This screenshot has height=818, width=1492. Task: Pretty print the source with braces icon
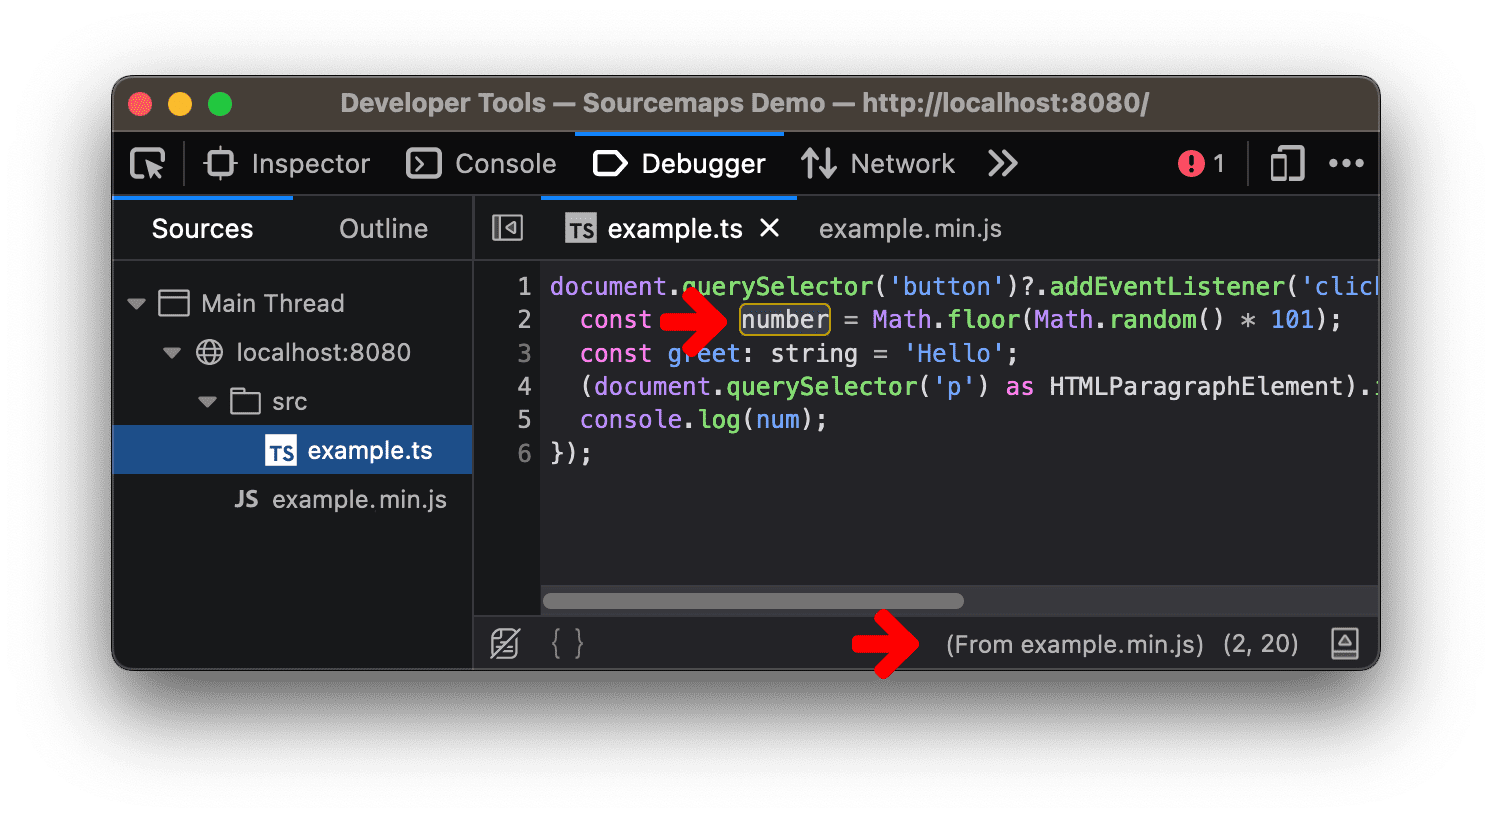(x=566, y=644)
